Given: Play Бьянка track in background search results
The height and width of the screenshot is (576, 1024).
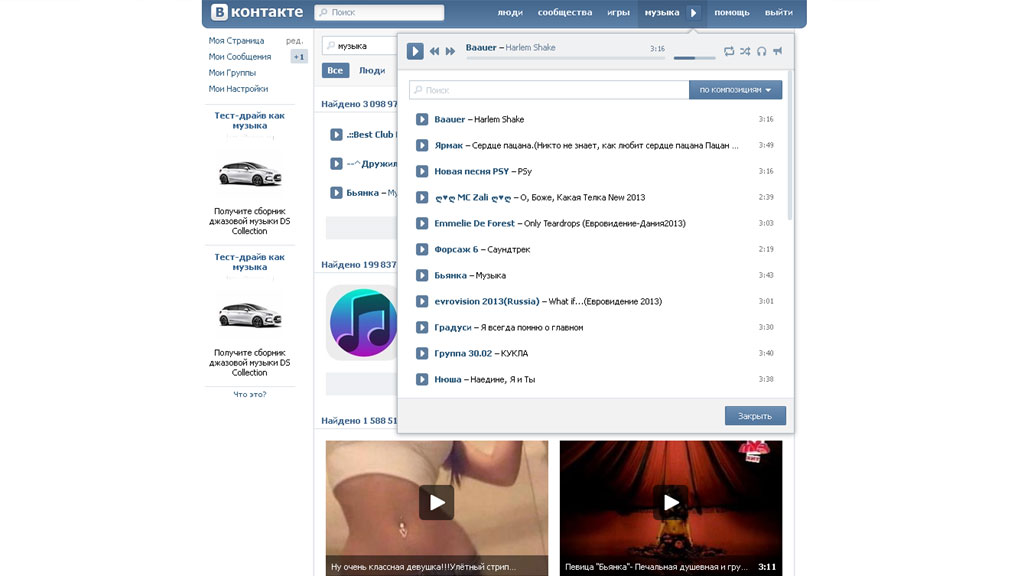Looking at the screenshot, I should [336, 193].
